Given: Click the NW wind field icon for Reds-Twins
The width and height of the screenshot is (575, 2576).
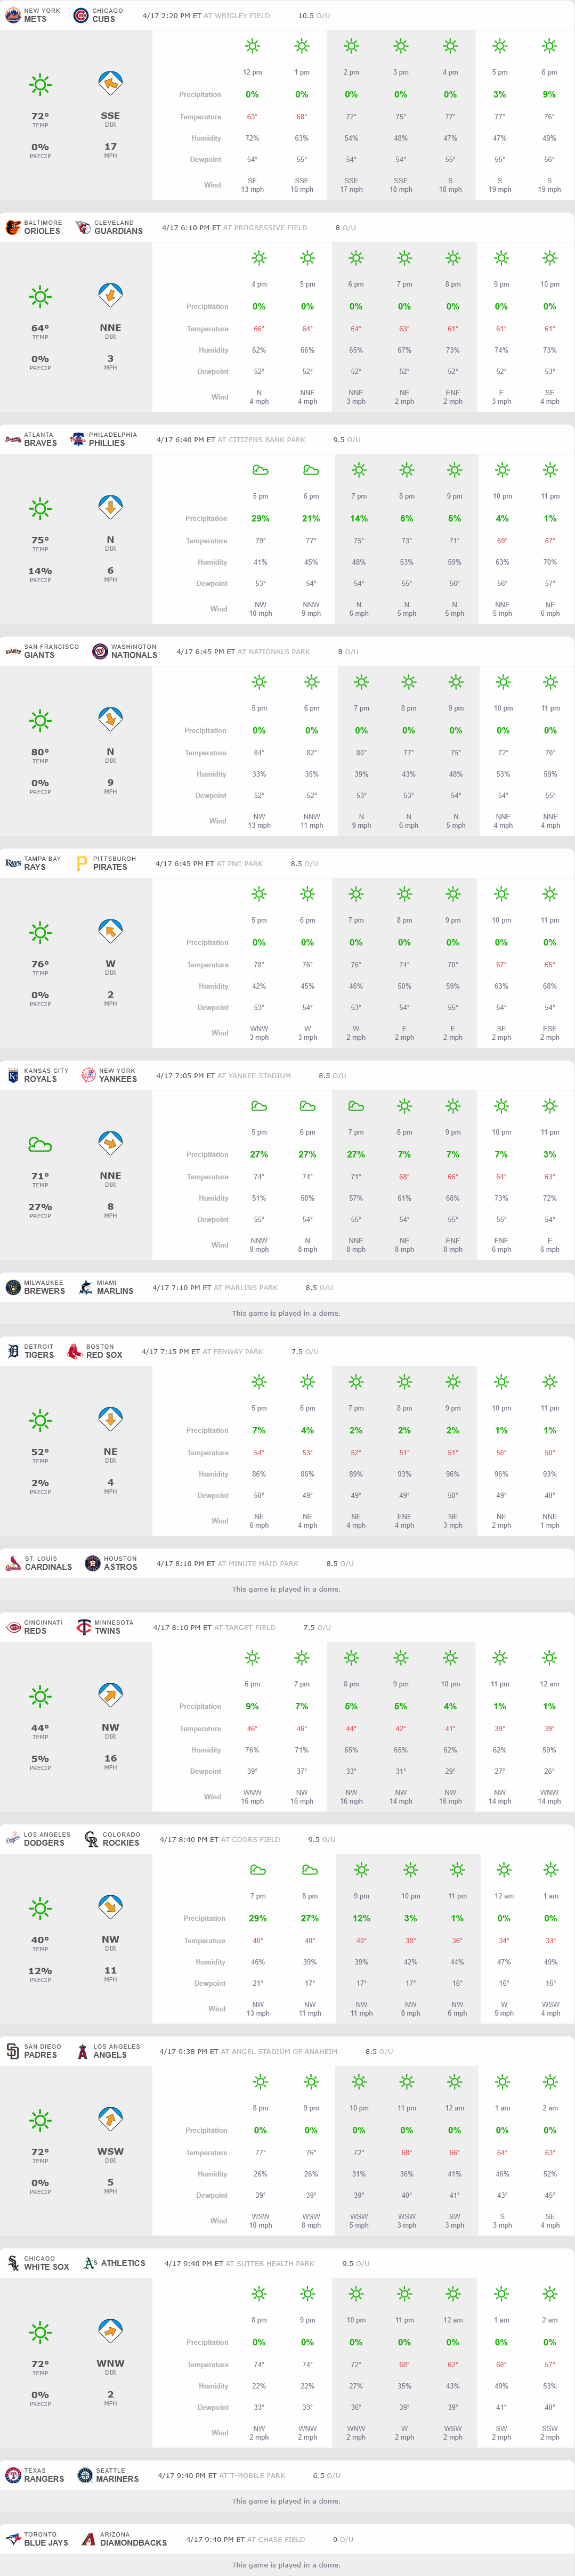Looking at the screenshot, I should [x=110, y=1696].
